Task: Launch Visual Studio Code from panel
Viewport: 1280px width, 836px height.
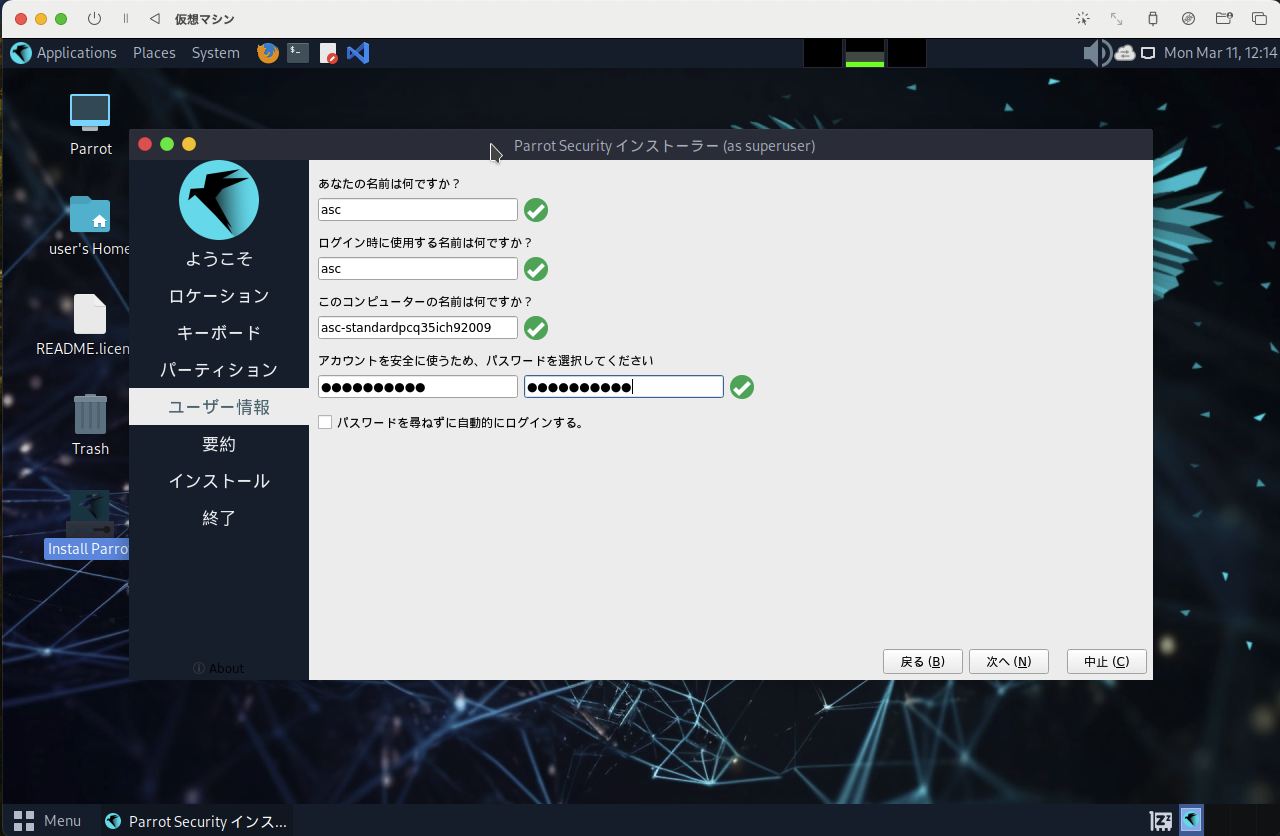Action: point(358,53)
